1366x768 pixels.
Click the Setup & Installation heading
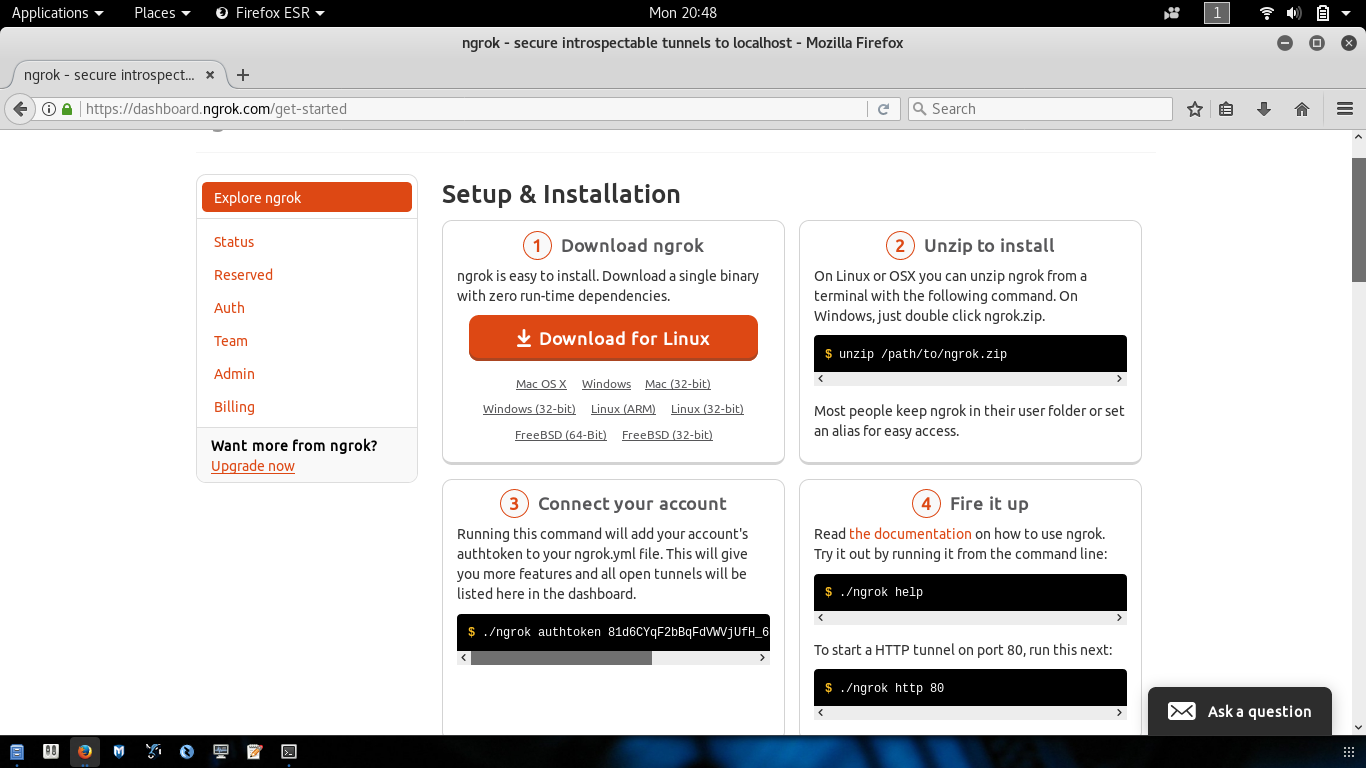point(561,194)
